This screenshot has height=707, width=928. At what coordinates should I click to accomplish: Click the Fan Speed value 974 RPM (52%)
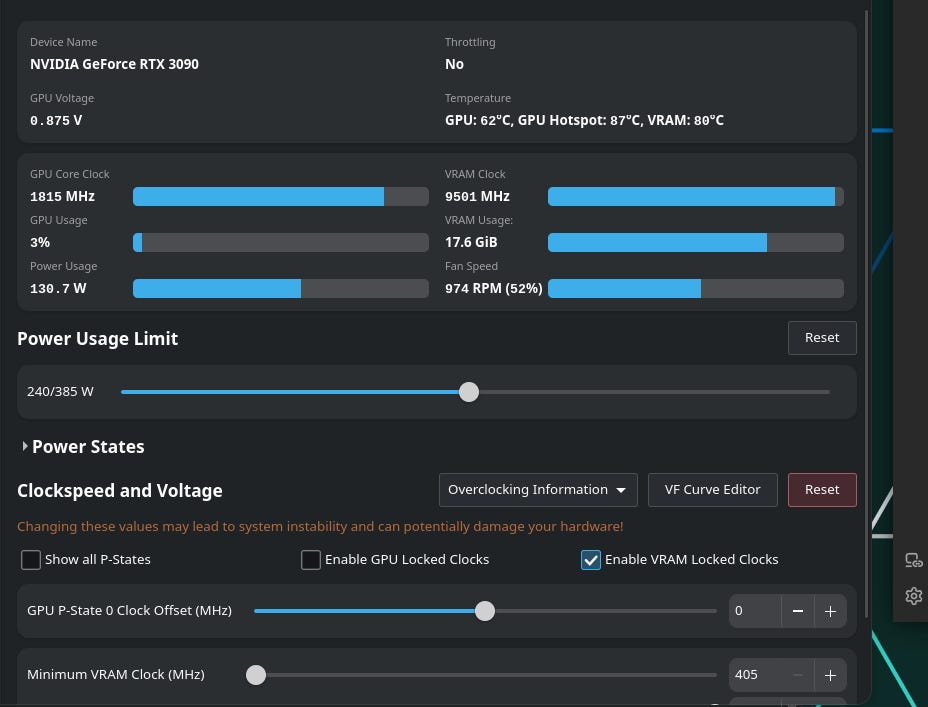(x=494, y=289)
